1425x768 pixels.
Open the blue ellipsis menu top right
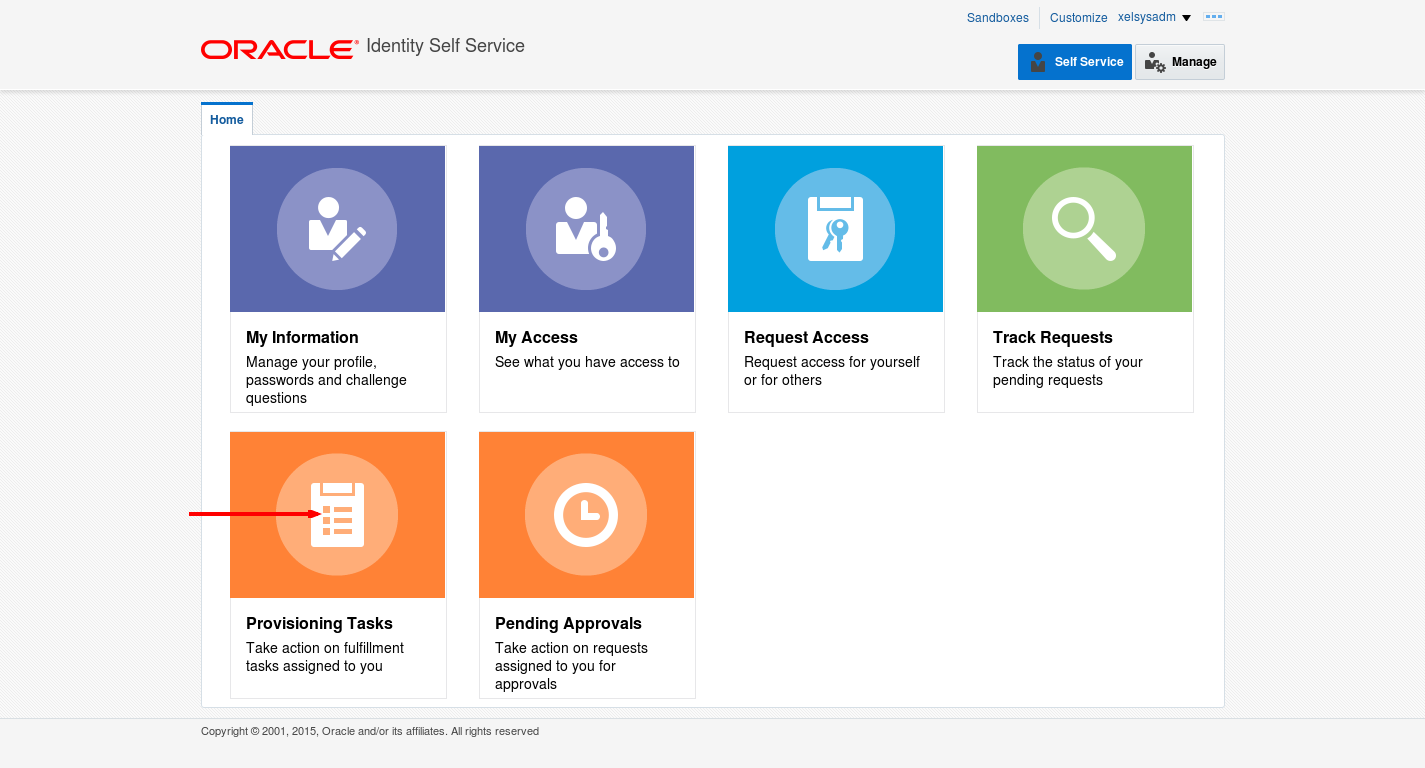click(1213, 16)
